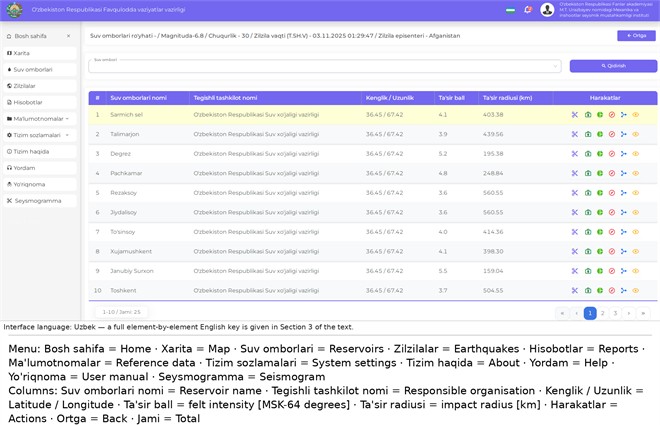660x425 pixels.
Task: Click the green filled circle icon in Sarmich sel row
Action: [x=600, y=114]
